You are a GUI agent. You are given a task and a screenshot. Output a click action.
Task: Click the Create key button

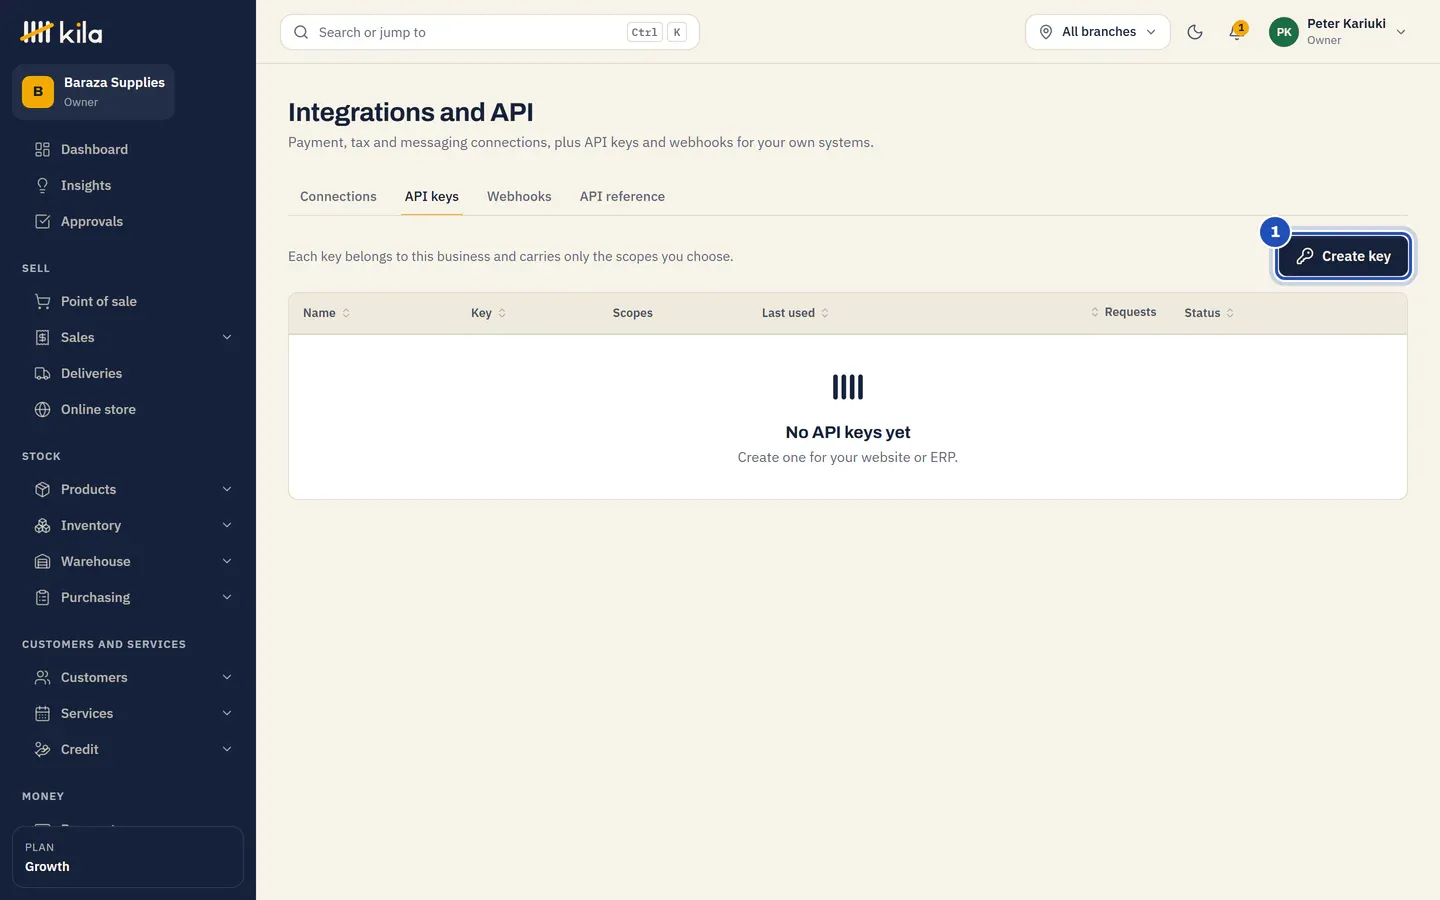(x=1343, y=256)
